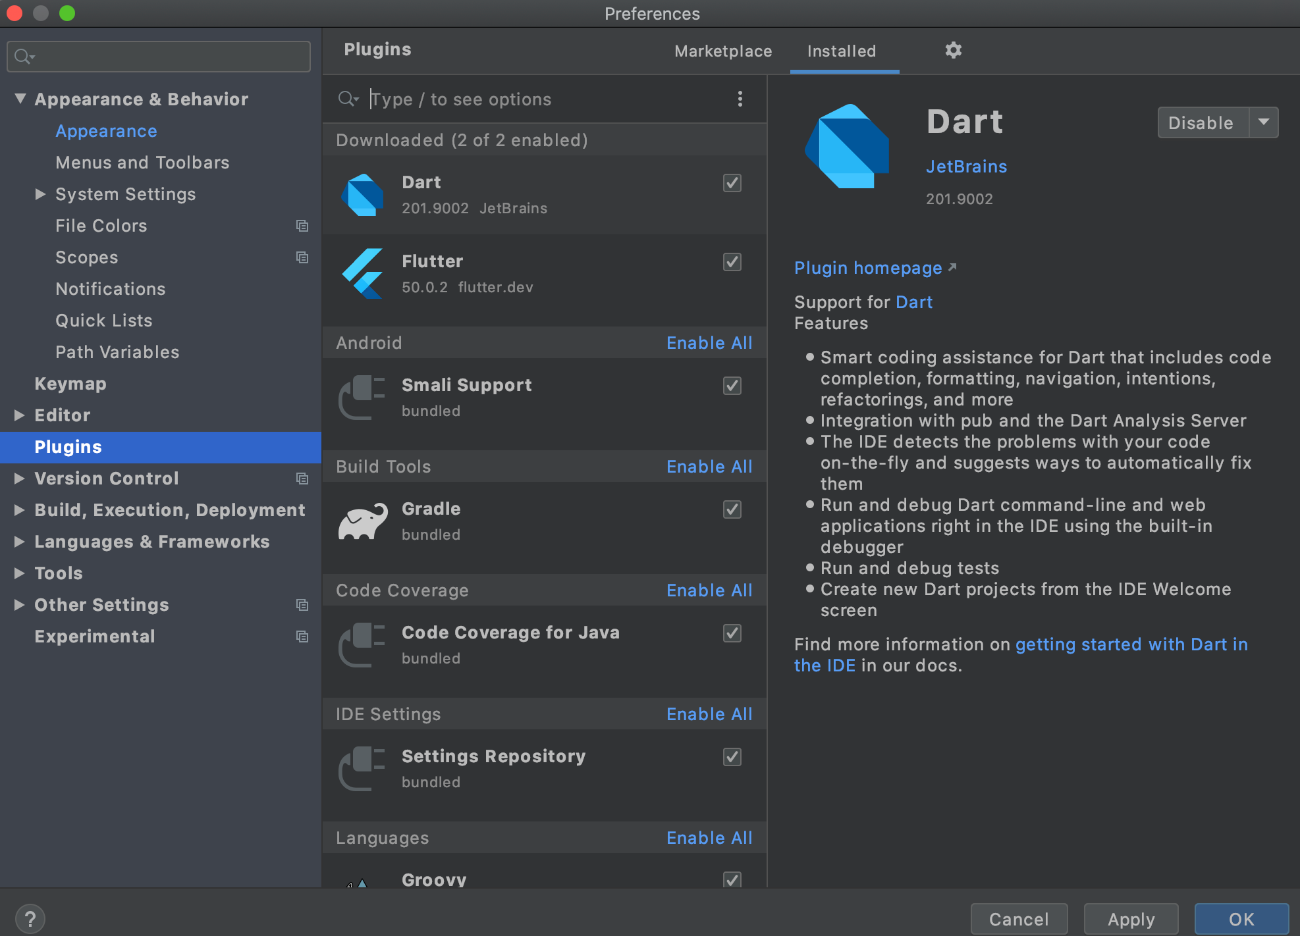Switch to the Installed tab
Screen dimensions: 1300x936
coord(842,51)
